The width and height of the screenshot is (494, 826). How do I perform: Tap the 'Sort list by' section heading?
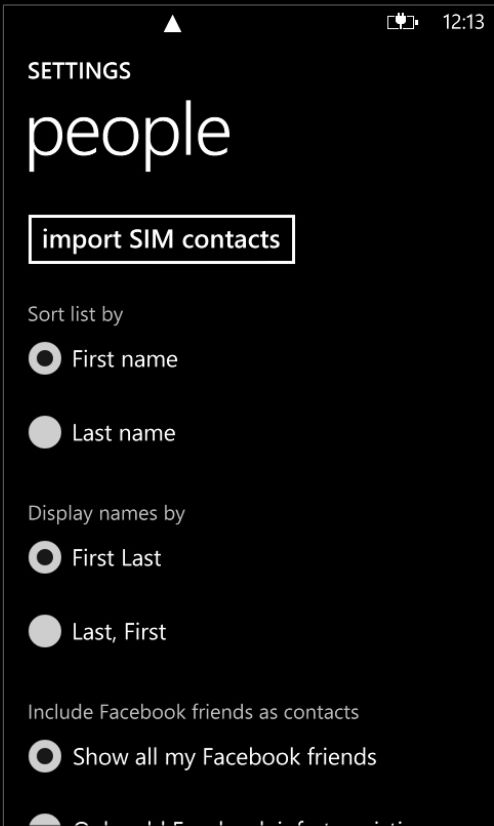[75, 314]
